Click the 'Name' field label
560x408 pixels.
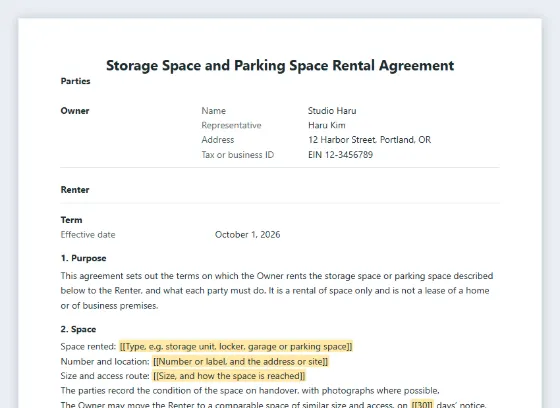click(214, 111)
